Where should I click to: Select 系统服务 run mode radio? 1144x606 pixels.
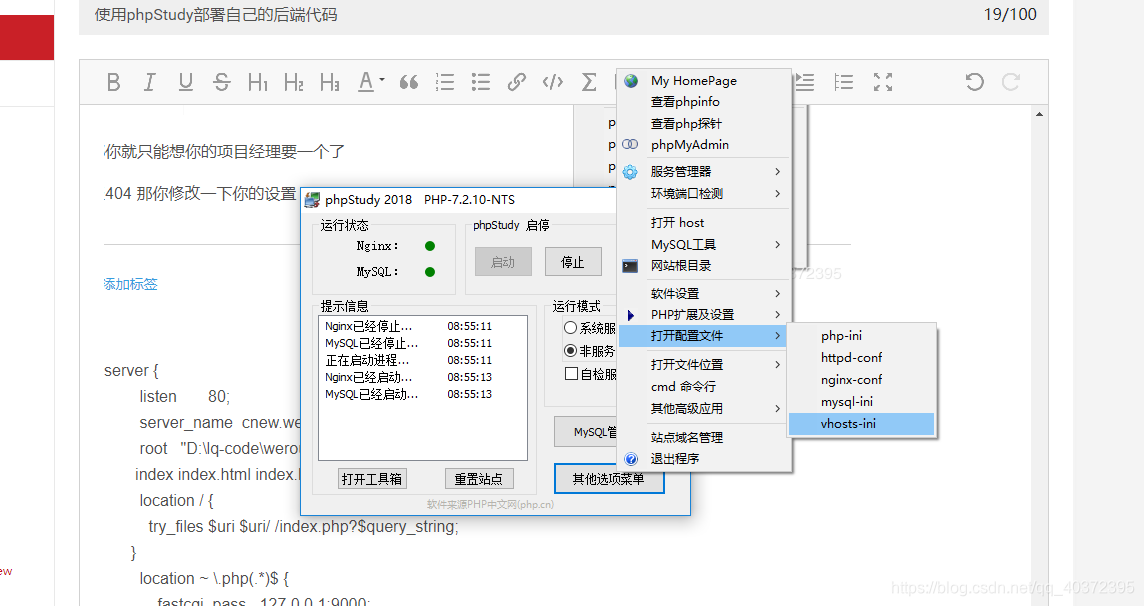point(571,328)
